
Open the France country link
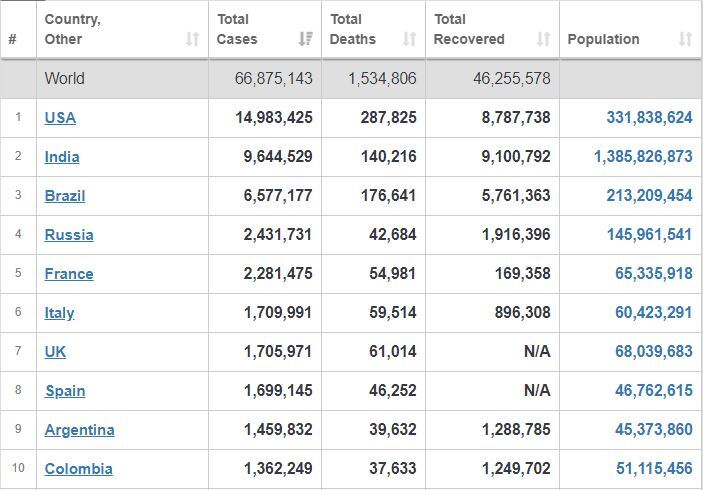[69, 273]
